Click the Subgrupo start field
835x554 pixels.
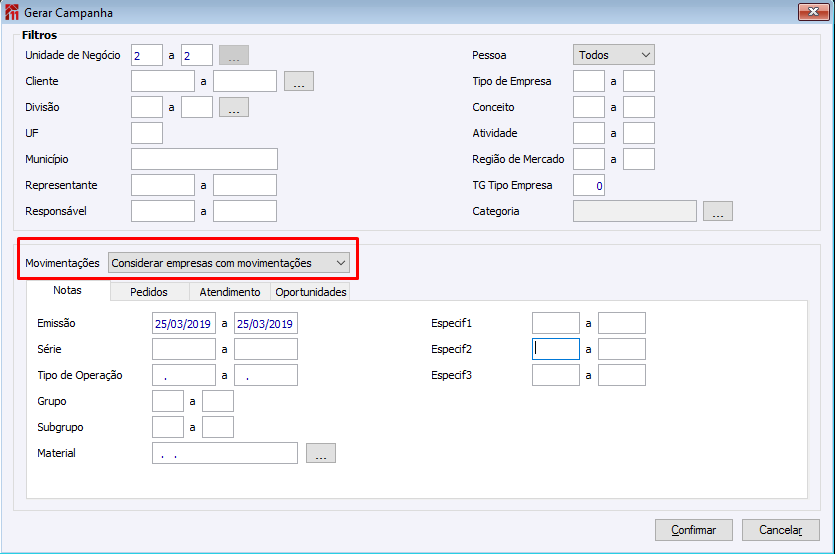pyautogui.click(x=168, y=427)
